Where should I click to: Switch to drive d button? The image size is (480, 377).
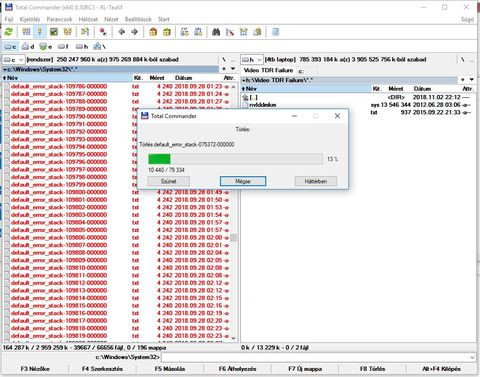[x=28, y=47]
